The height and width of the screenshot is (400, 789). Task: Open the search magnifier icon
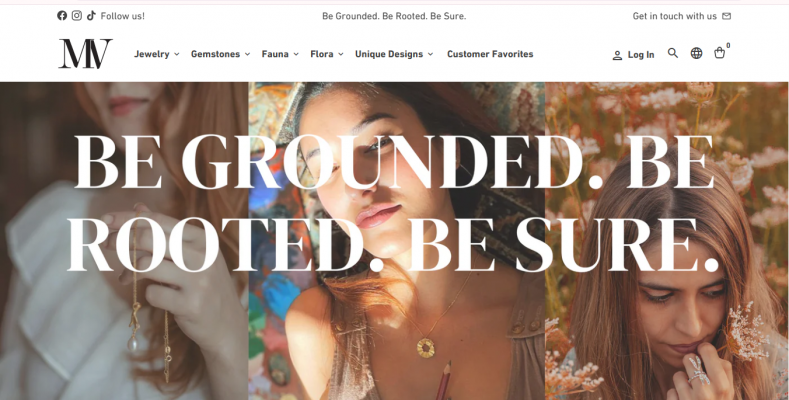[673, 54]
